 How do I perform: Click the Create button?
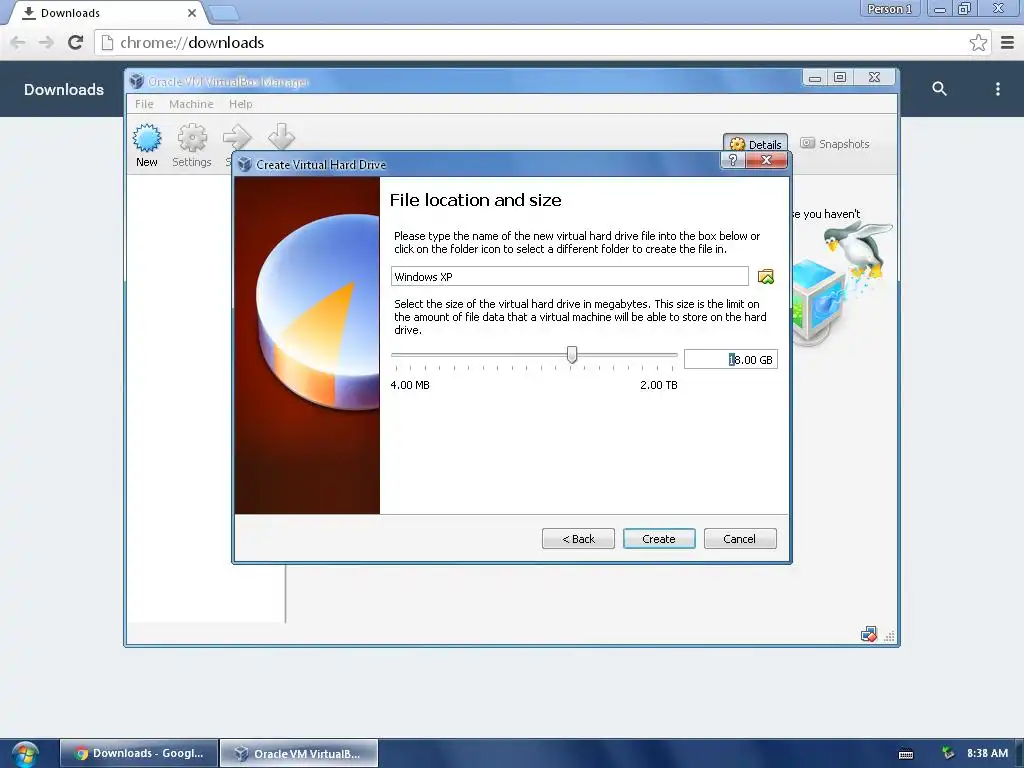pyautogui.click(x=659, y=539)
